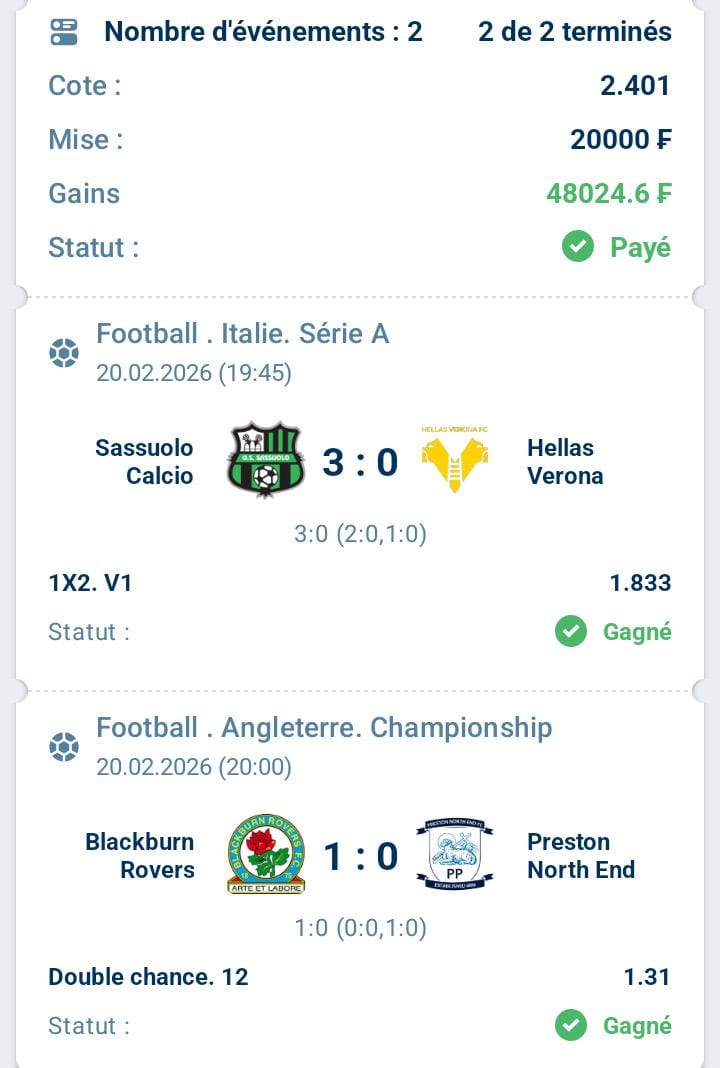This screenshot has height=1068, width=720.
Task: Click the Blackburn Rovers club crest
Action: (x=265, y=854)
